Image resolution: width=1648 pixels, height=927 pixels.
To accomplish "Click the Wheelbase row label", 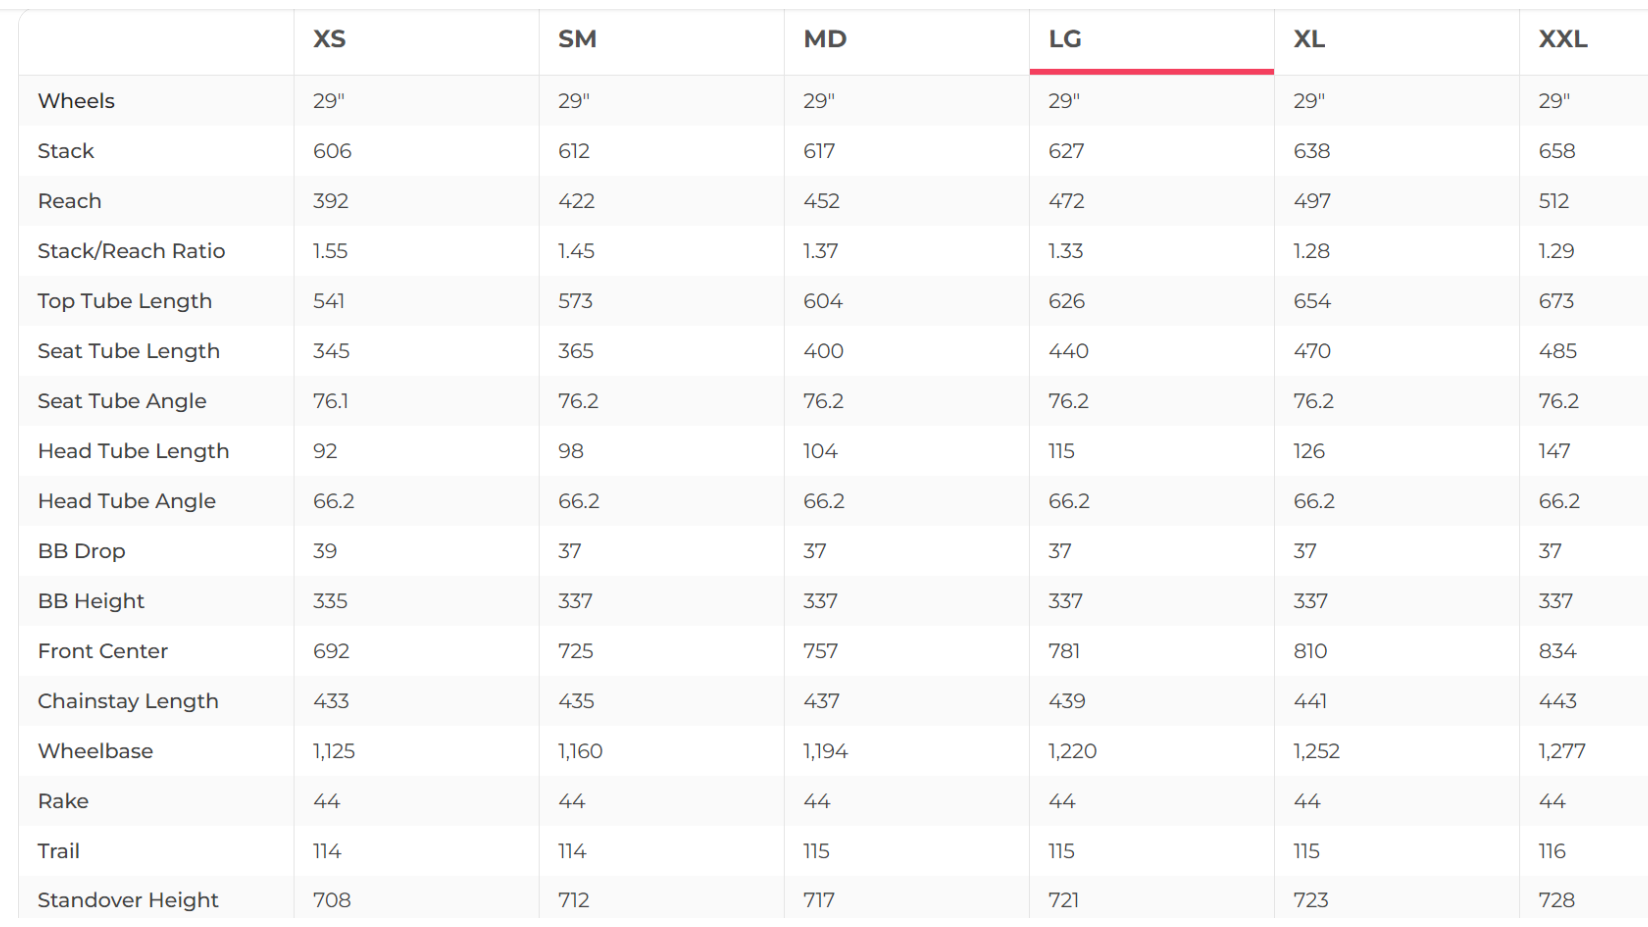I will [x=95, y=751].
